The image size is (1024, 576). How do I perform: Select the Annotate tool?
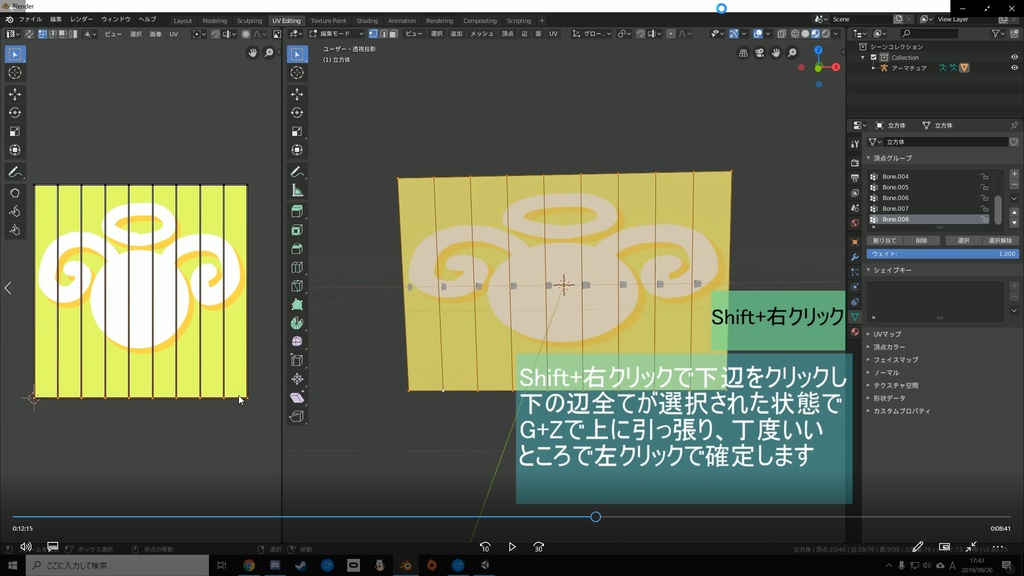pos(297,171)
